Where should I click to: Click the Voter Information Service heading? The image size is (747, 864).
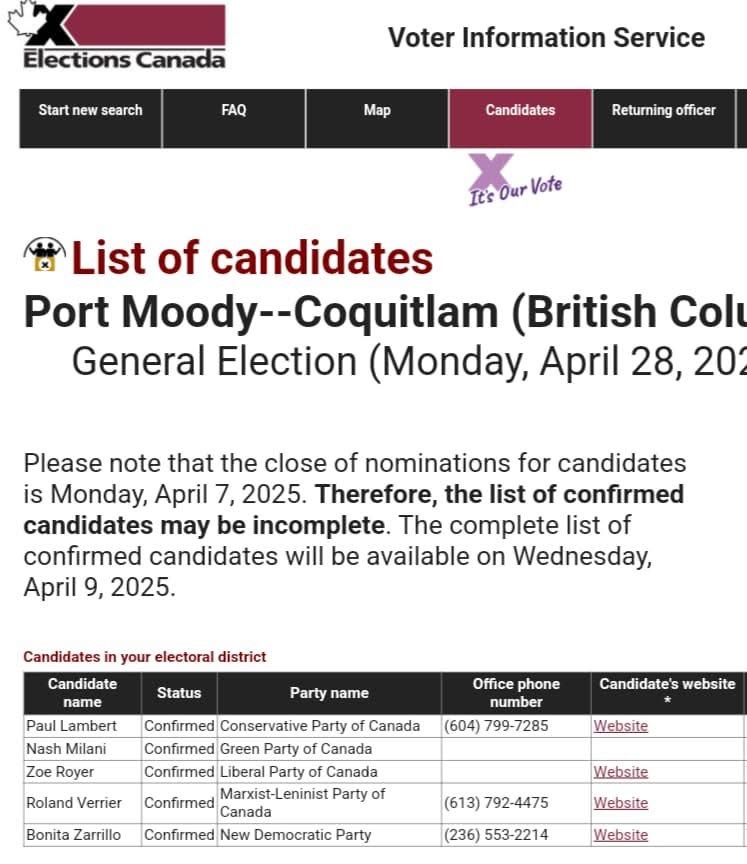click(546, 37)
